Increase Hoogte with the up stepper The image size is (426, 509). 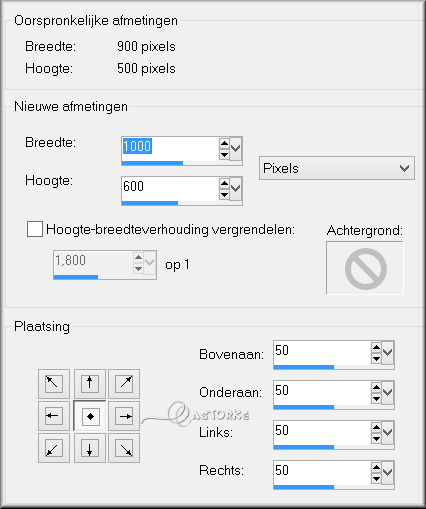tap(224, 183)
